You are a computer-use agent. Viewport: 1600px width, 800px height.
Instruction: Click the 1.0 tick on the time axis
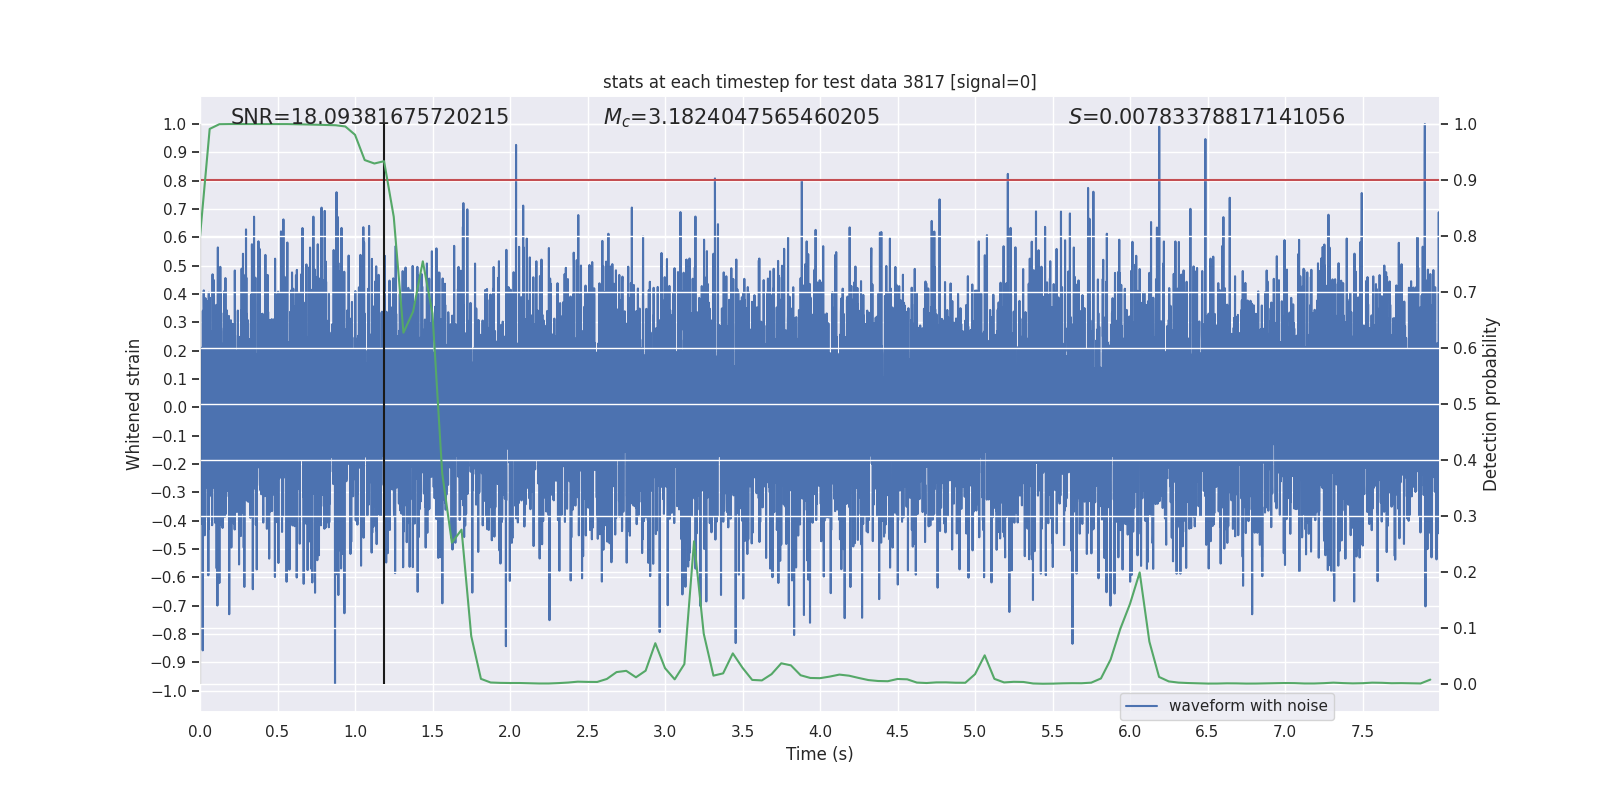[355, 731]
